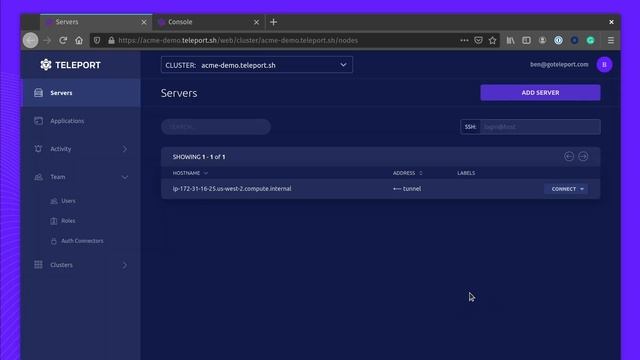Viewport: 640px width, 360px height.
Task: Sort servers by Address column
Action: coord(407,173)
